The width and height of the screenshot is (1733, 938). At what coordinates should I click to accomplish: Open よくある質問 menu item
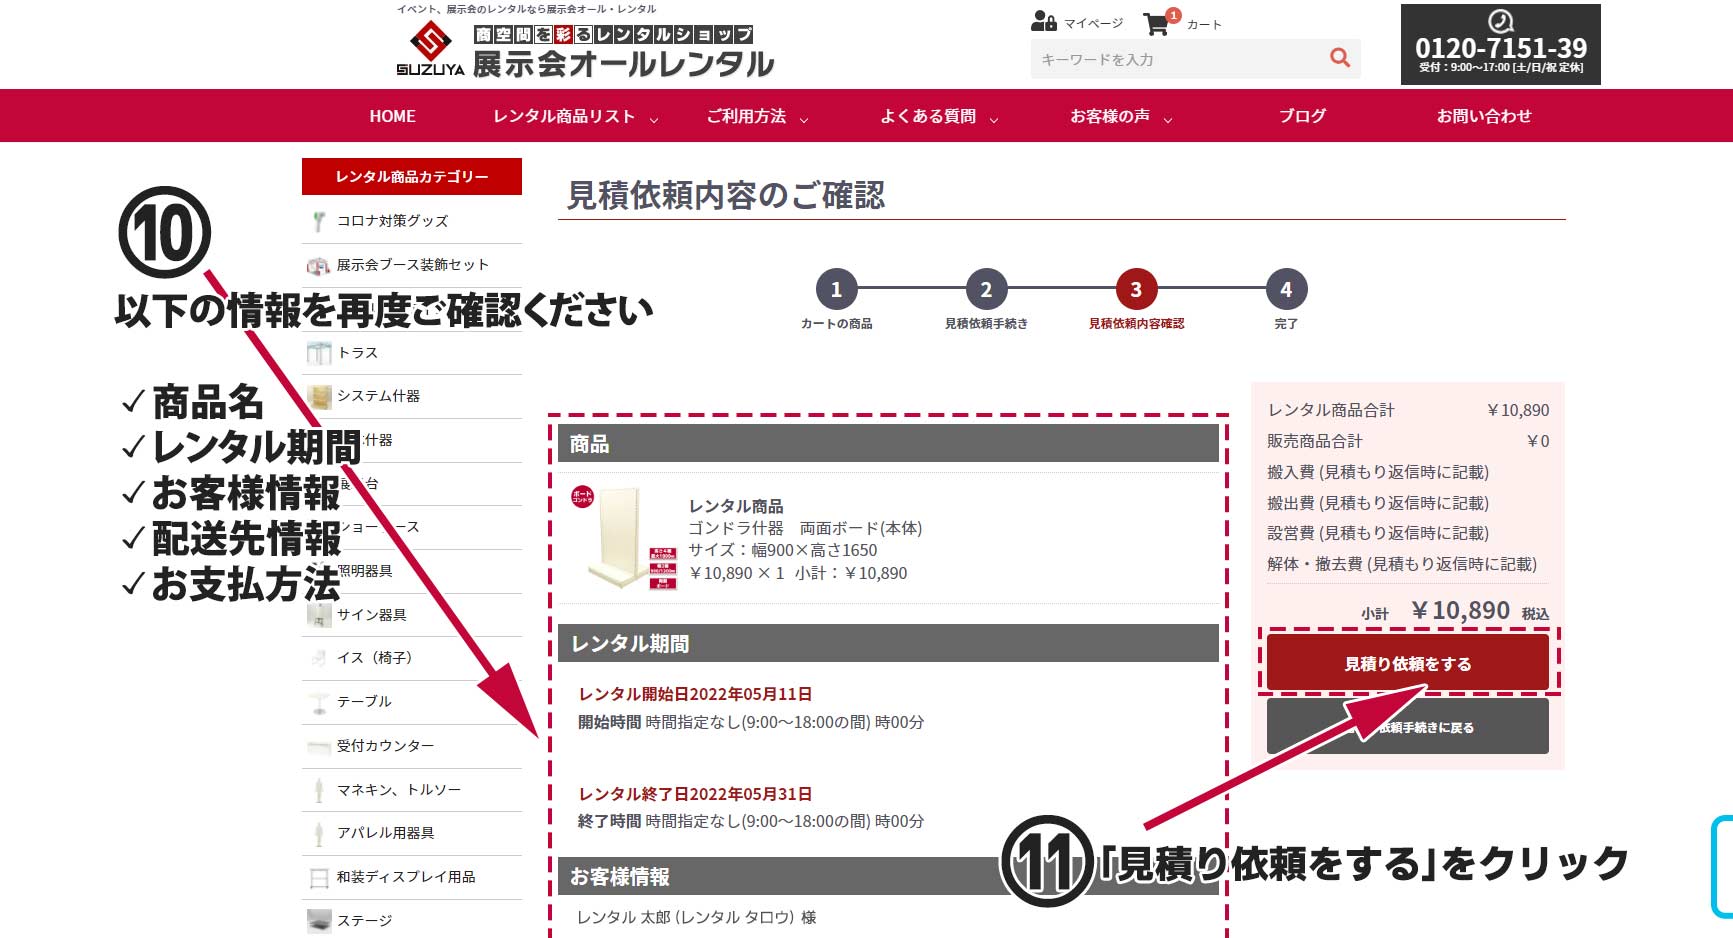click(928, 116)
